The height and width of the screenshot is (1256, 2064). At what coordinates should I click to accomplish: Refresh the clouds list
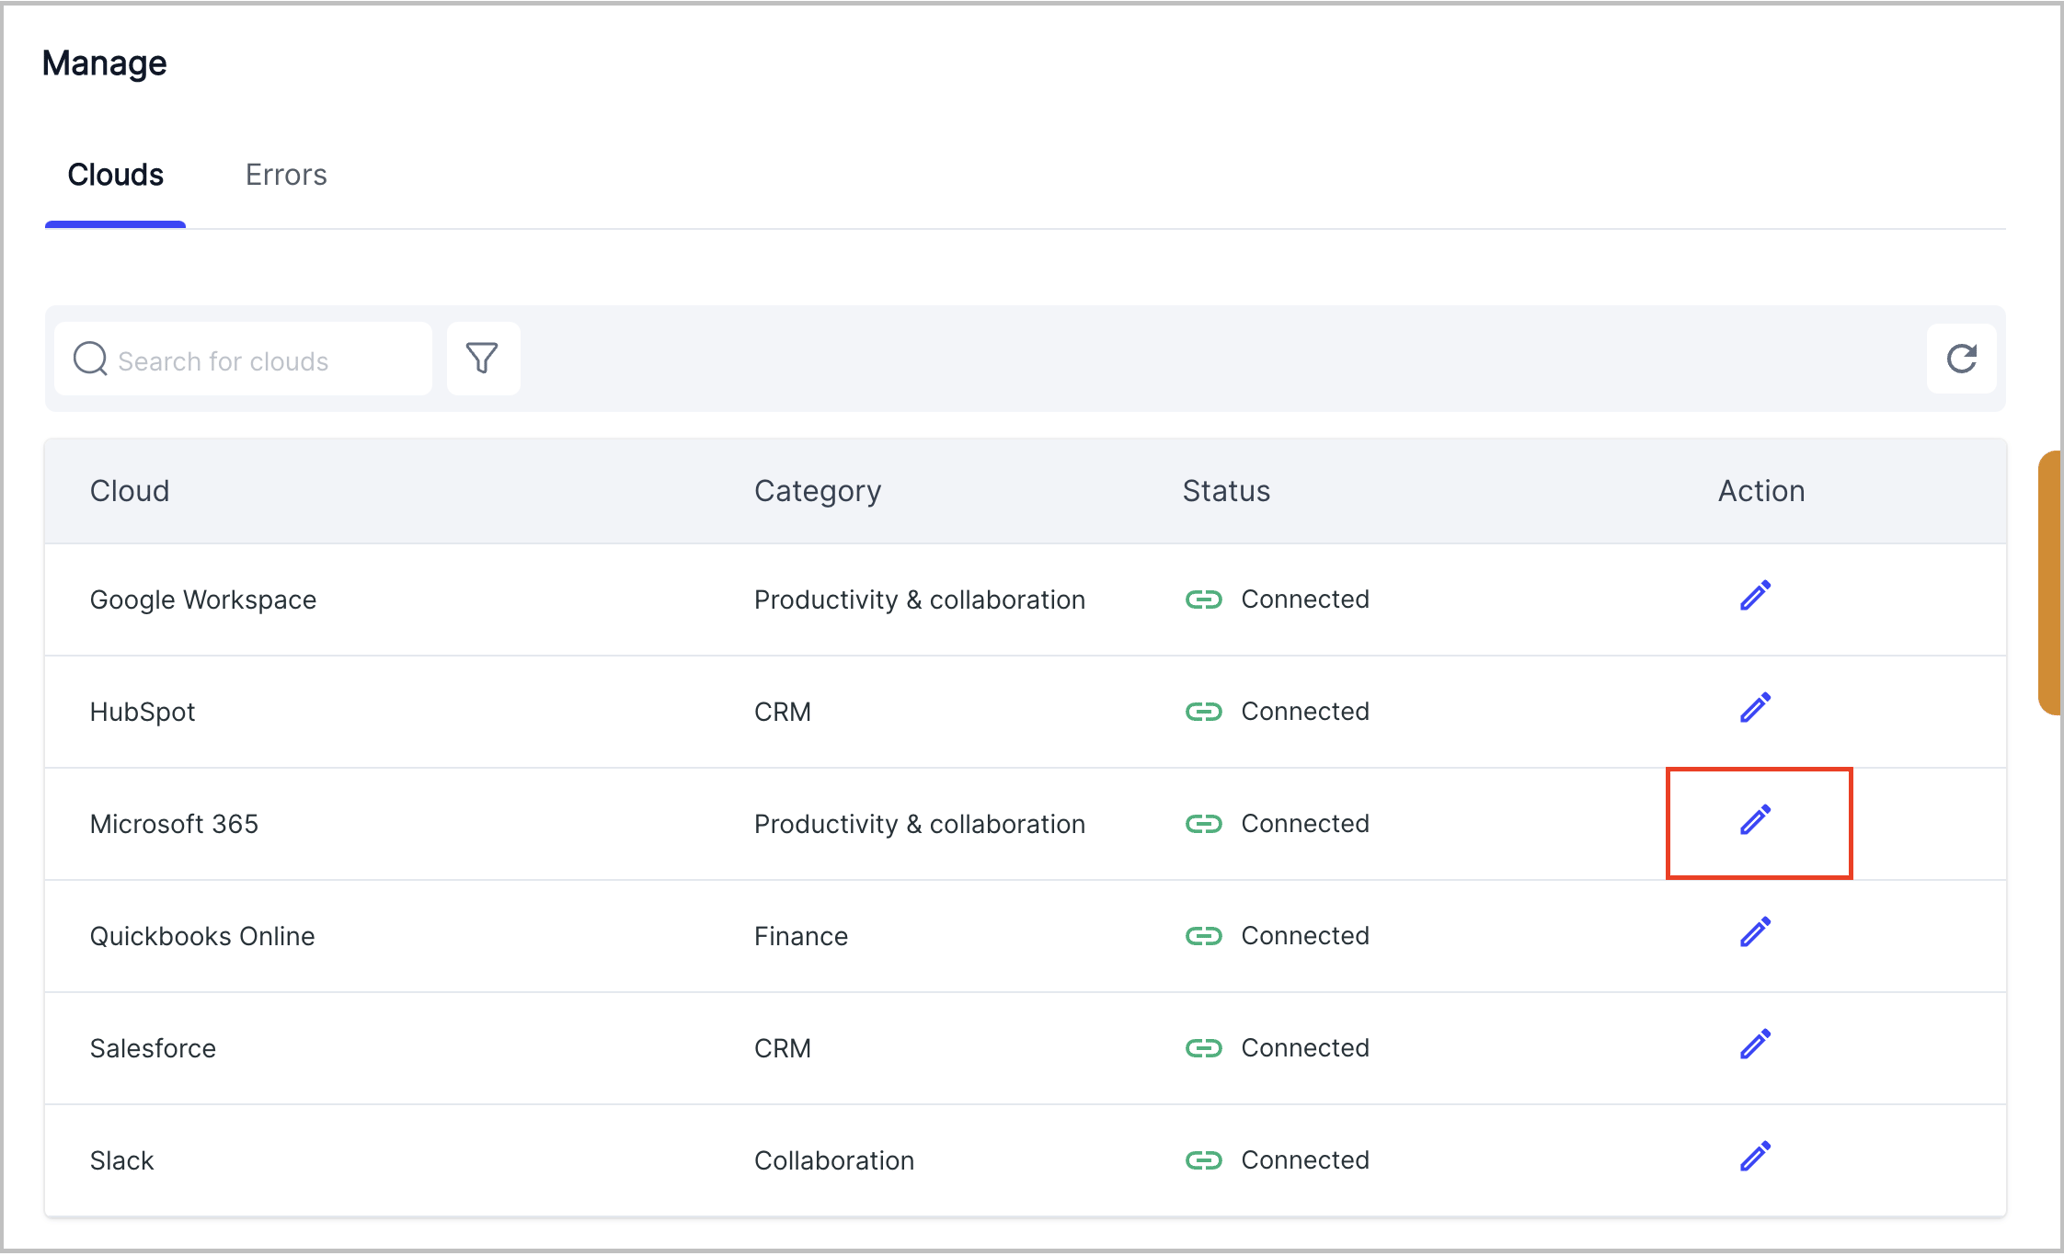click(1961, 358)
